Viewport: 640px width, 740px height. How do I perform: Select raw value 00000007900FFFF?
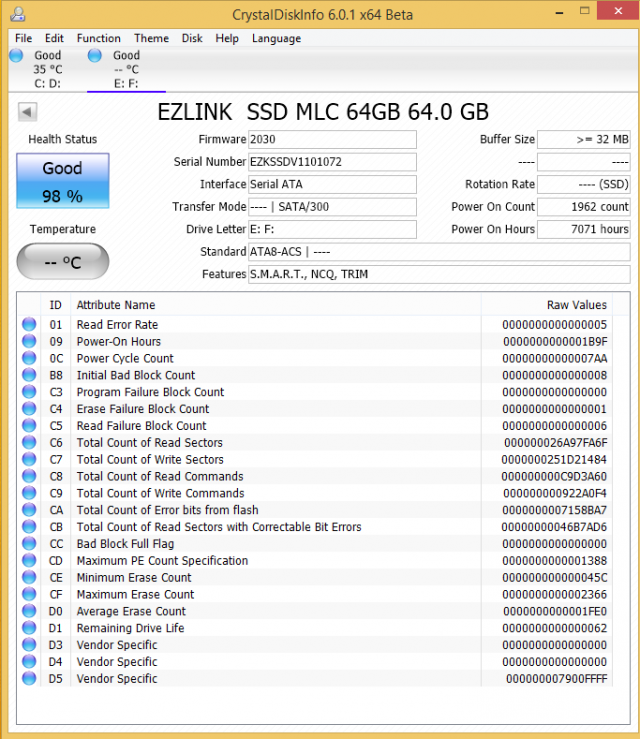[x=556, y=679]
